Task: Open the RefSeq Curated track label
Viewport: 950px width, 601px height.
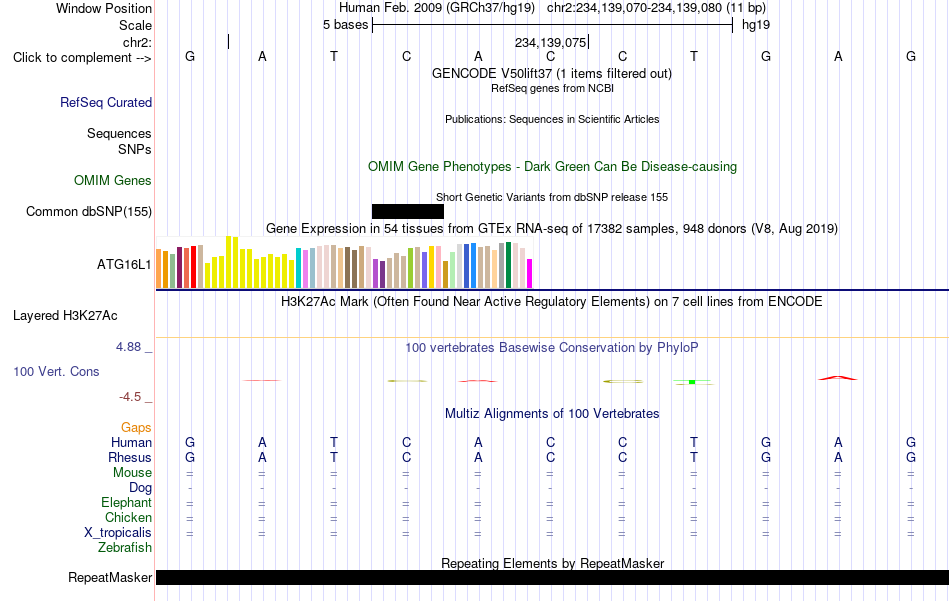Action: (105, 102)
